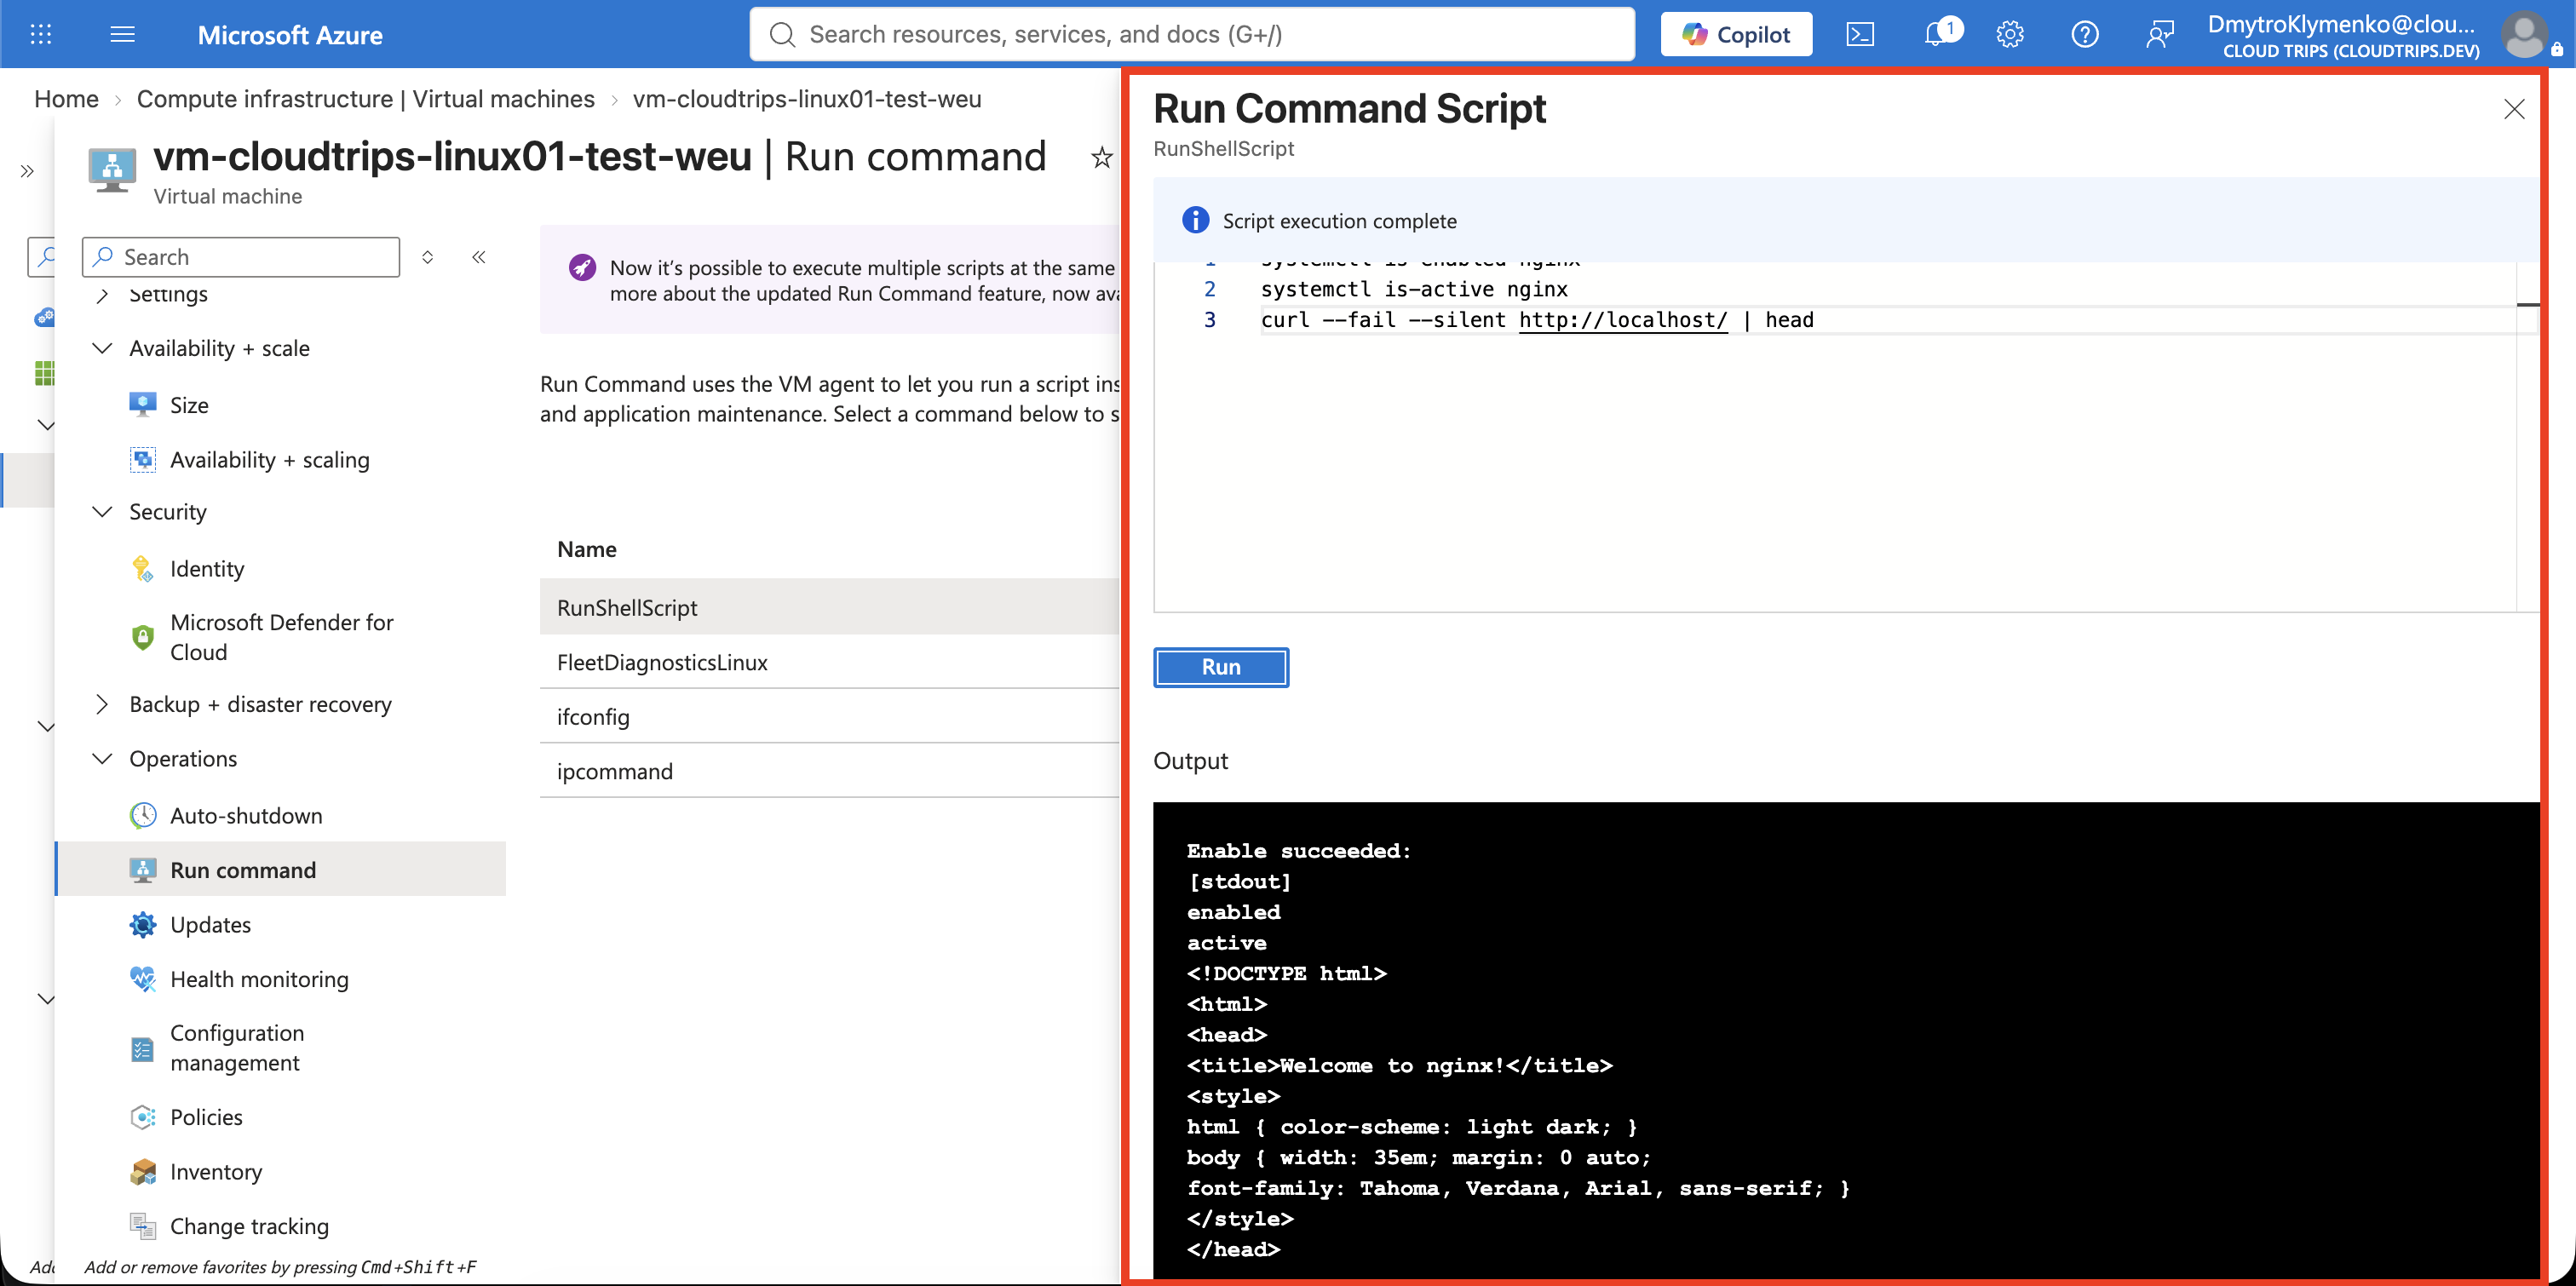Click the VM resource icon beside title

(112, 170)
